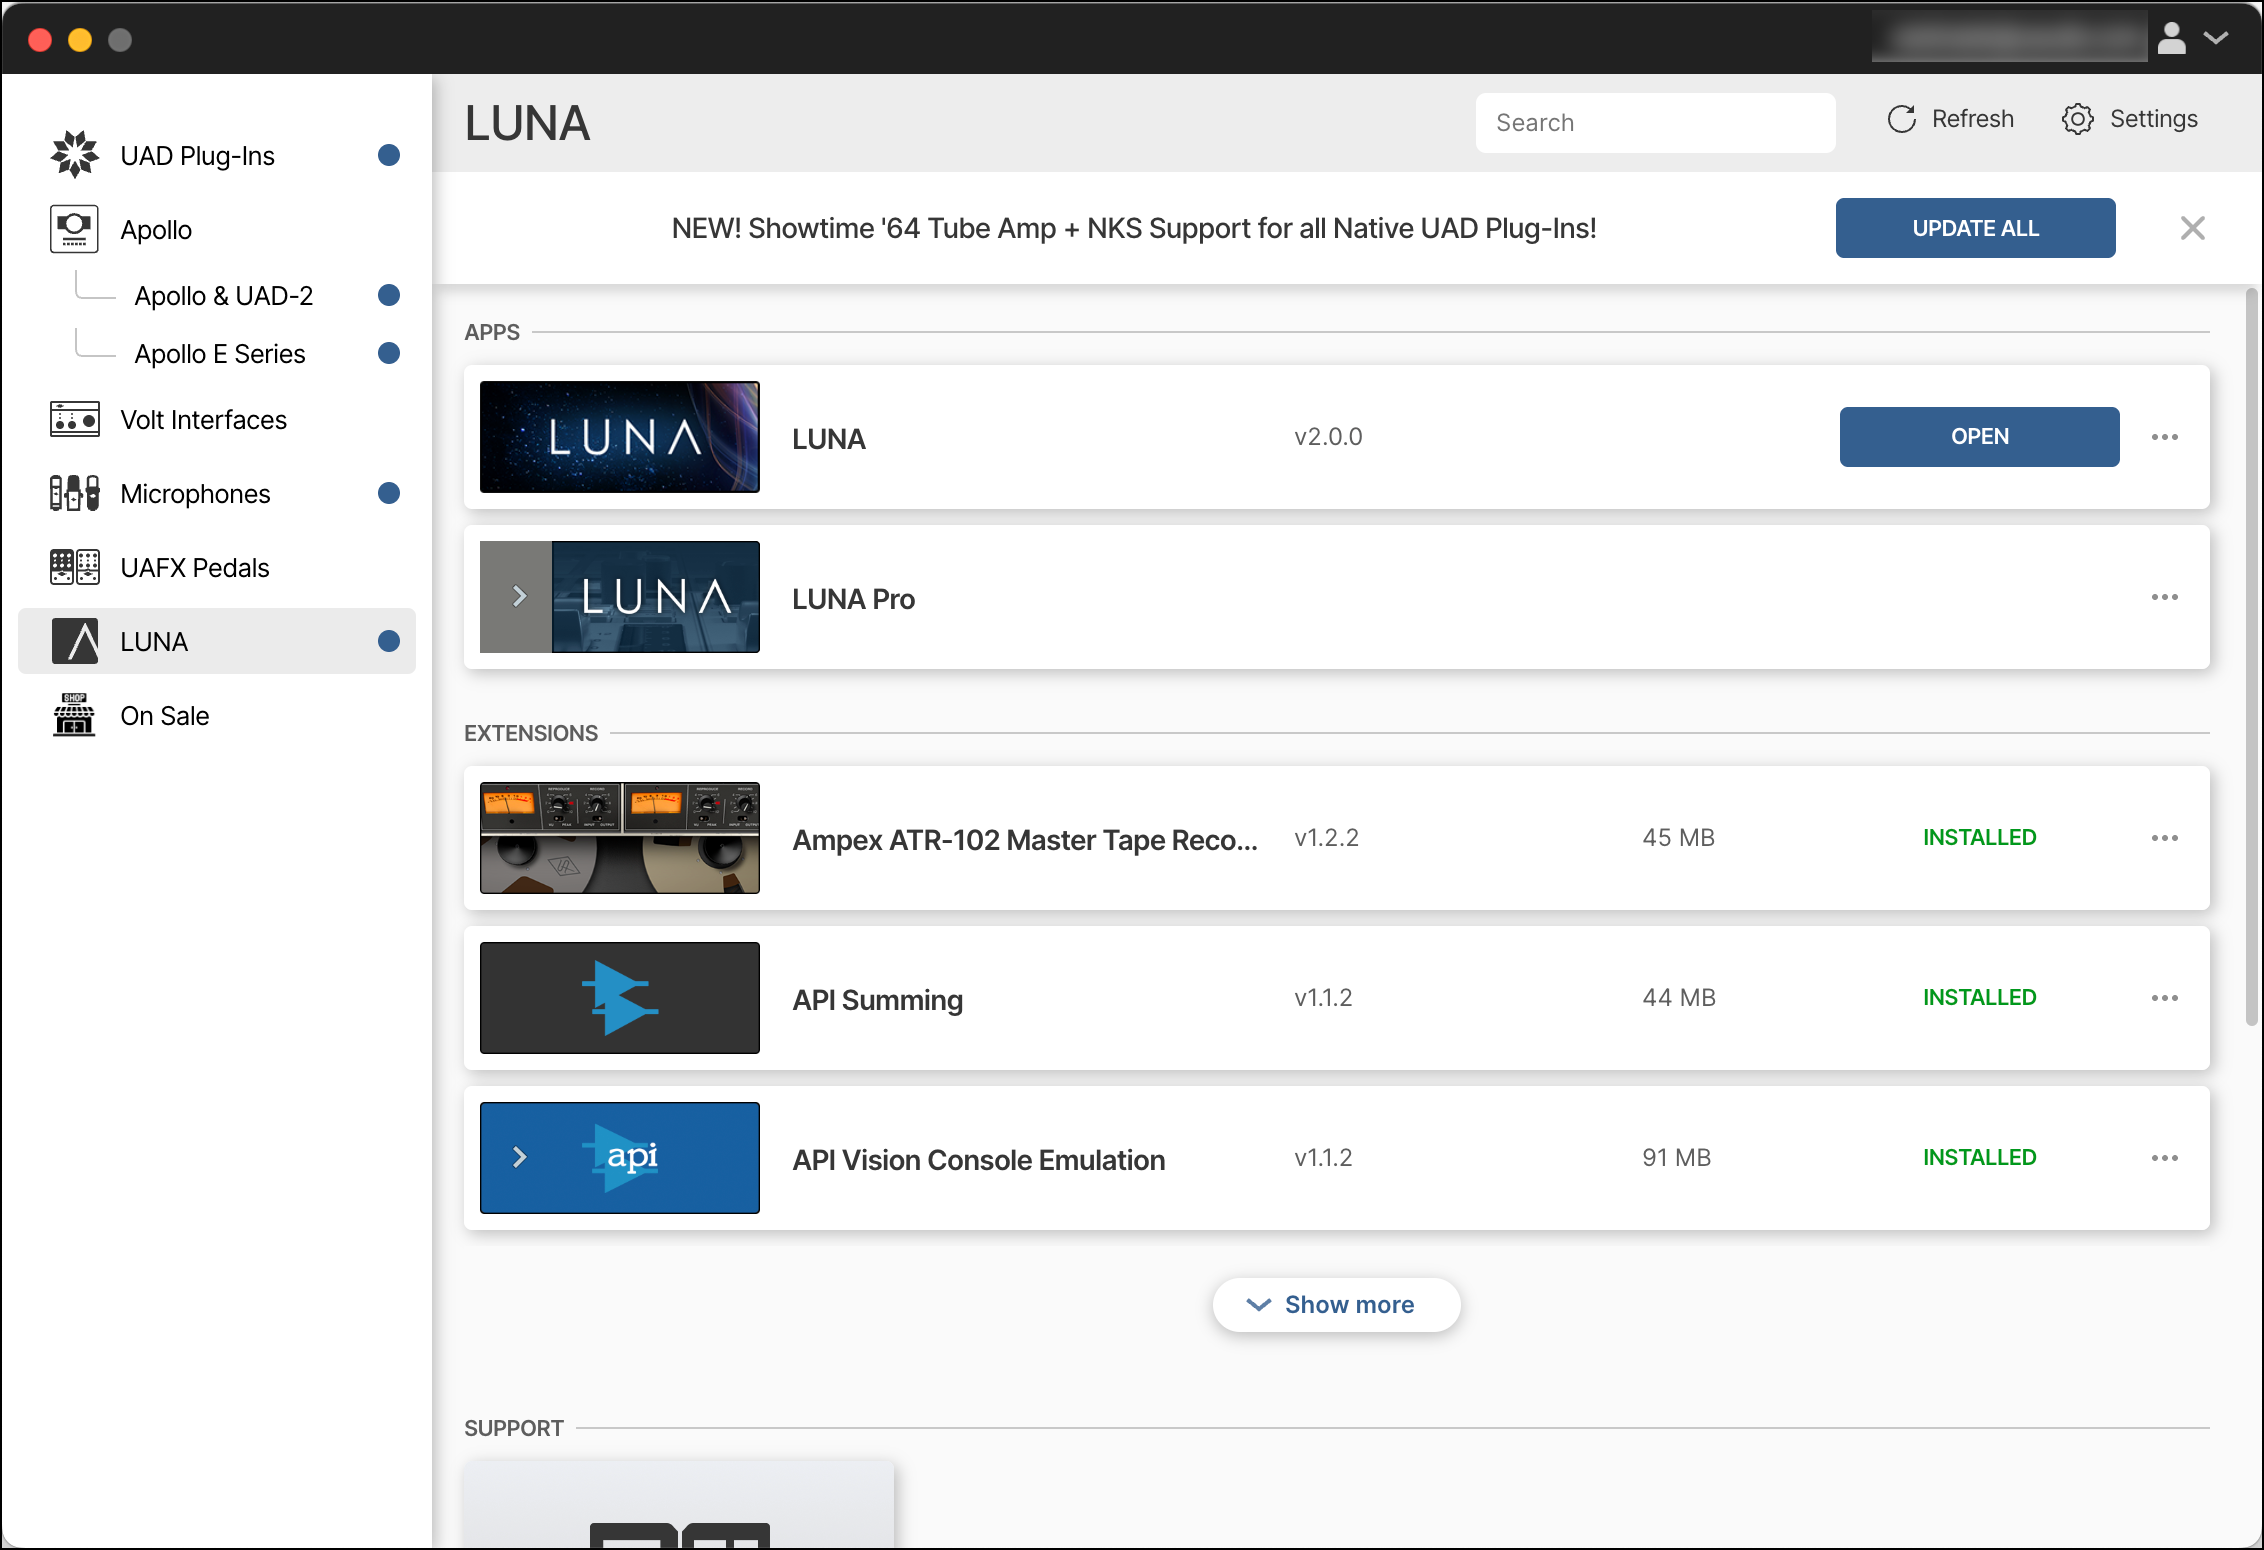Open the Microphones category icon
The height and width of the screenshot is (1550, 2264).
click(x=74, y=493)
